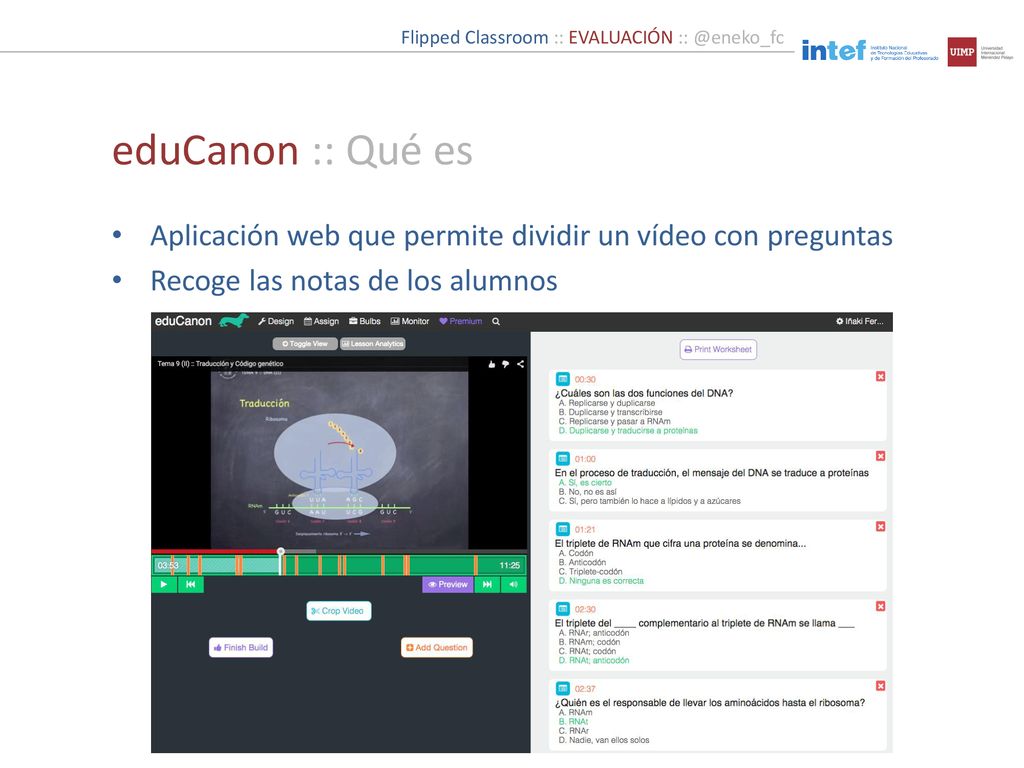The height and width of the screenshot is (768, 1024).
Task: Click the Add Question button
Action: [x=437, y=647]
